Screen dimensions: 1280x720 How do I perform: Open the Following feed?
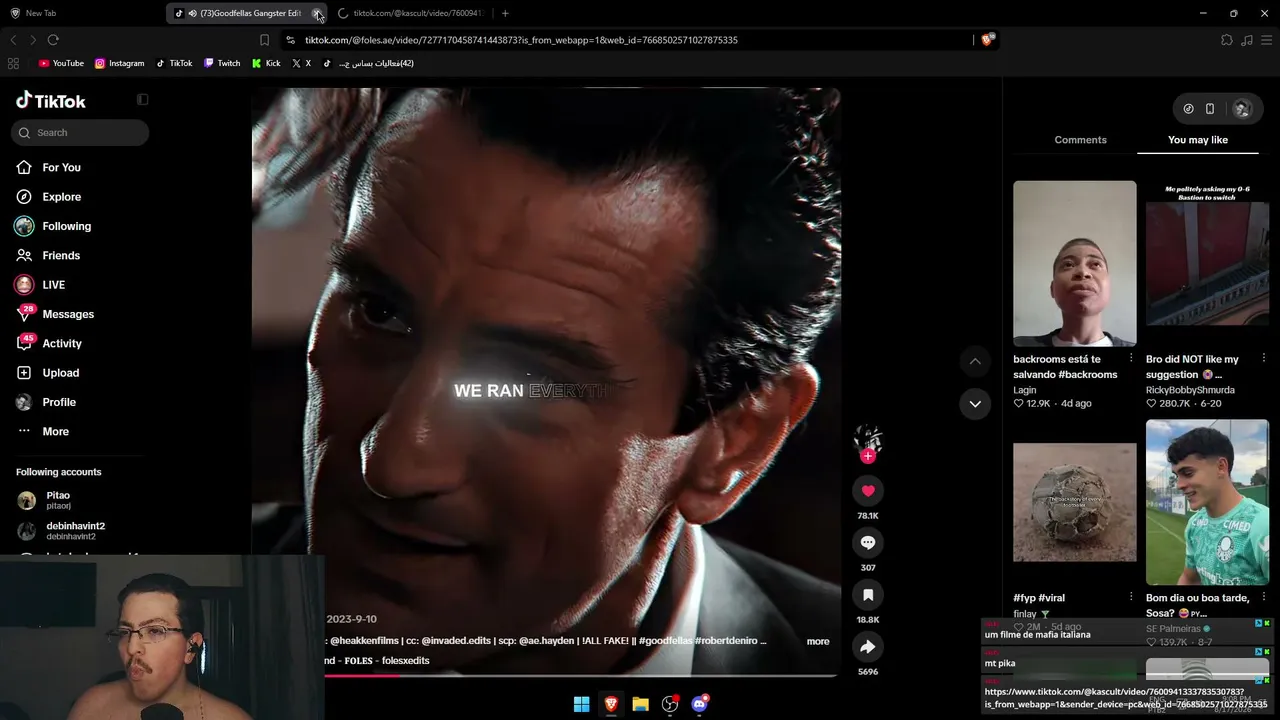(x=66, y=226)
